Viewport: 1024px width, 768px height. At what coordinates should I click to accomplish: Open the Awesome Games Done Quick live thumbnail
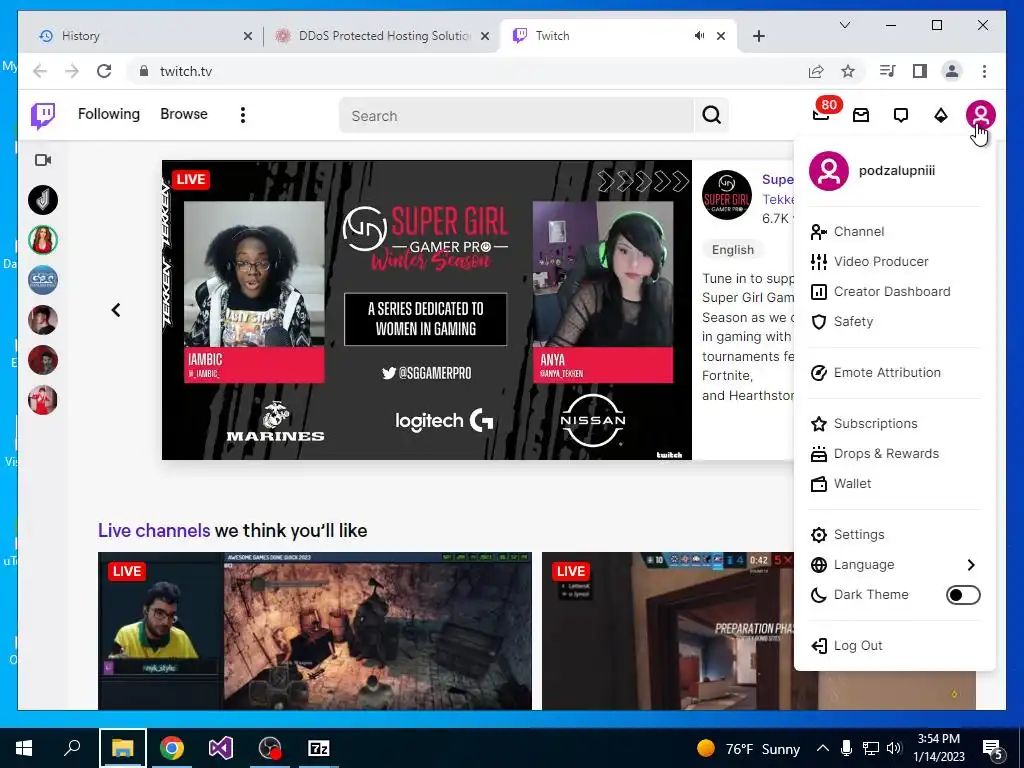[x=315, y=631]
